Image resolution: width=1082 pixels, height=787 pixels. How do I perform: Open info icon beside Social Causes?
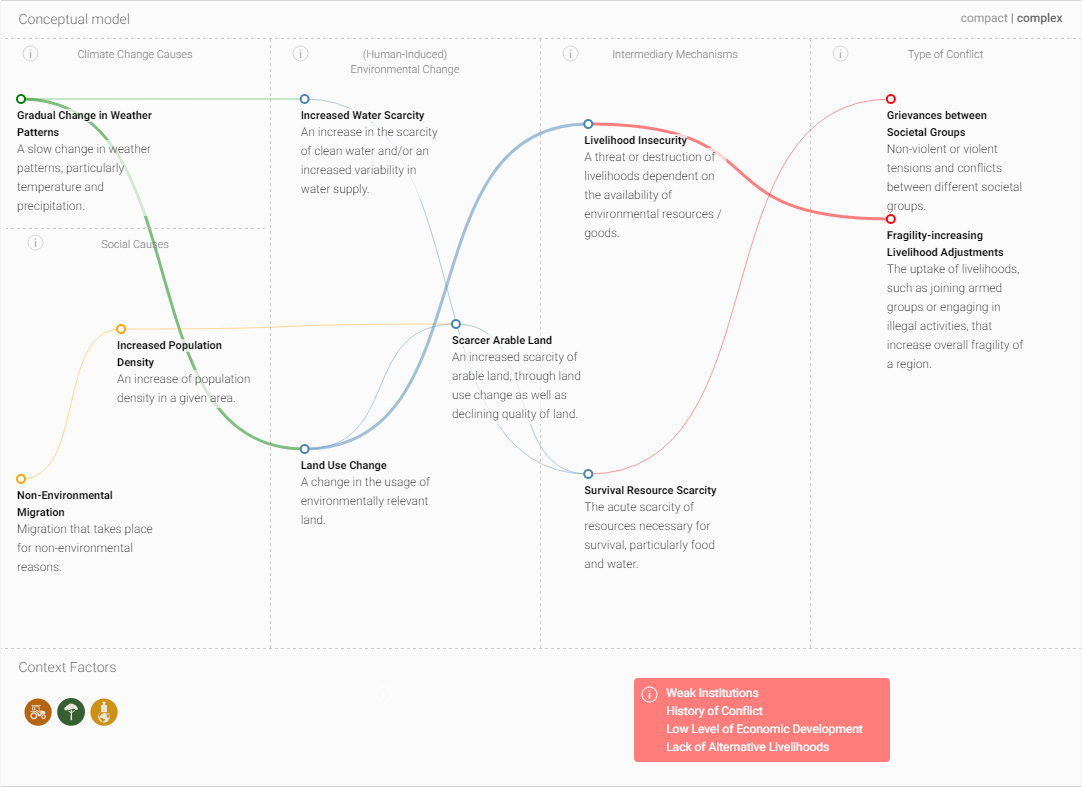click(x=36, y=243)
